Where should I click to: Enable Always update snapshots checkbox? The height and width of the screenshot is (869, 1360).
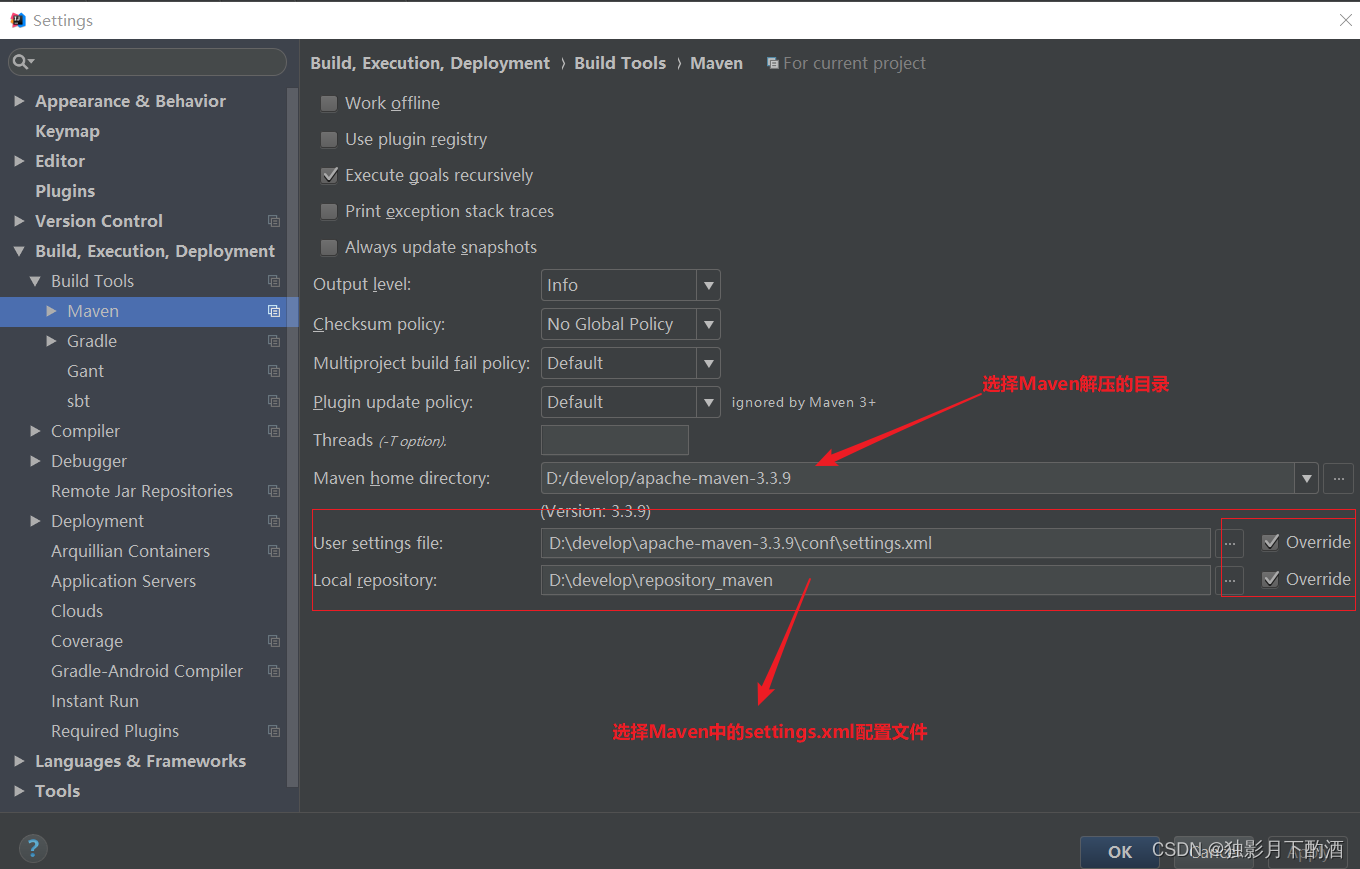tap(329, 247)
